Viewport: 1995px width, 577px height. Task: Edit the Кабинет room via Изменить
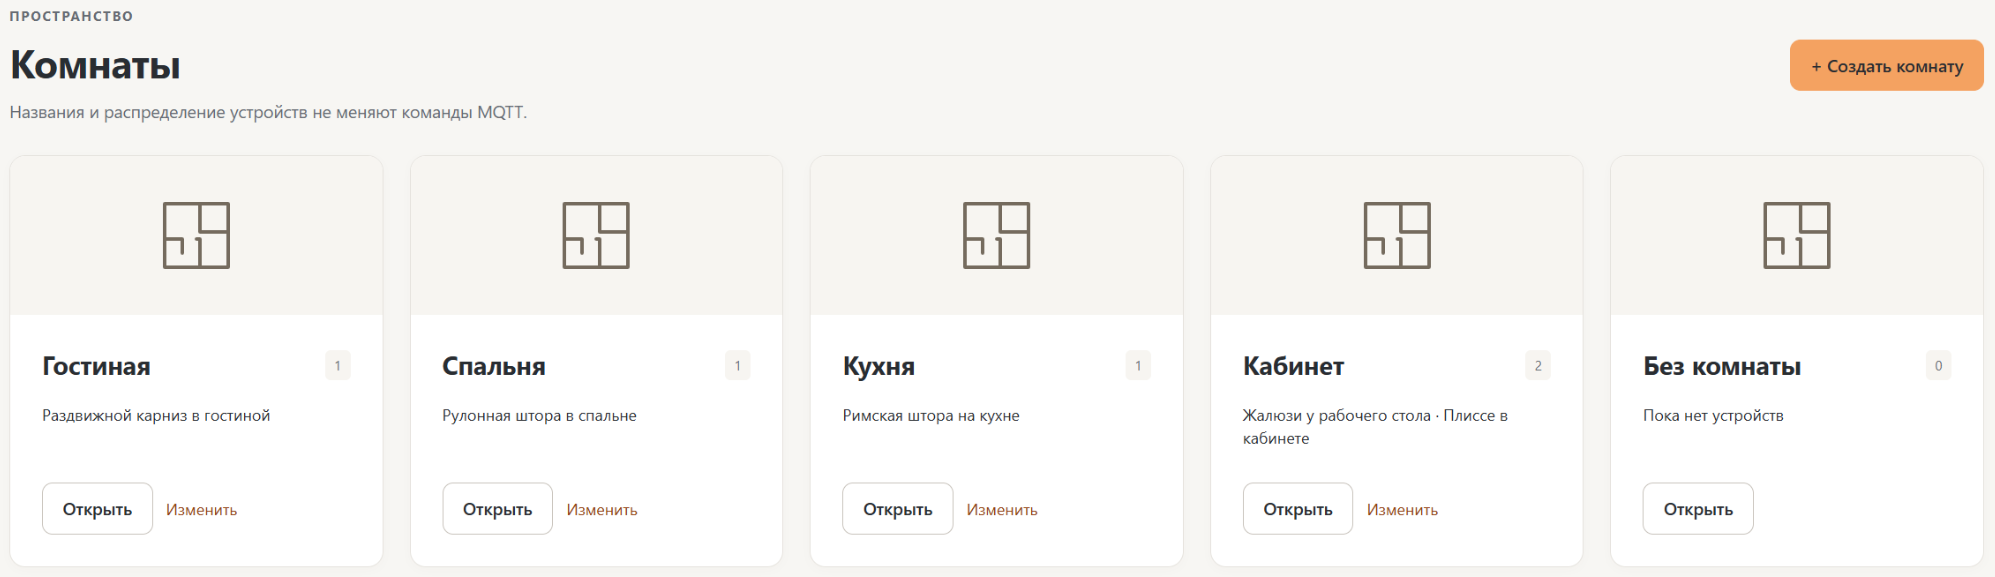point(1402,510)
